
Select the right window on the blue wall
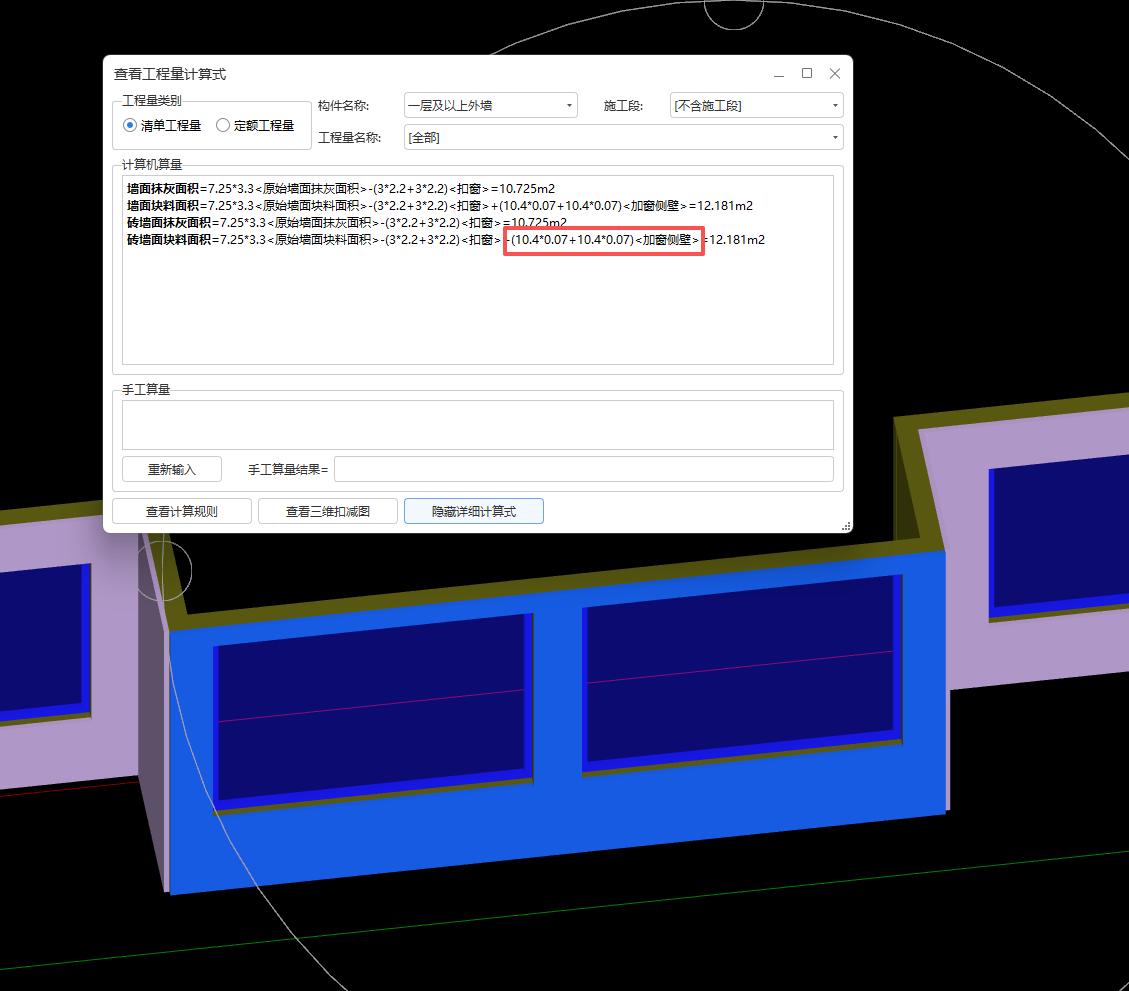(x=740, y=670)
